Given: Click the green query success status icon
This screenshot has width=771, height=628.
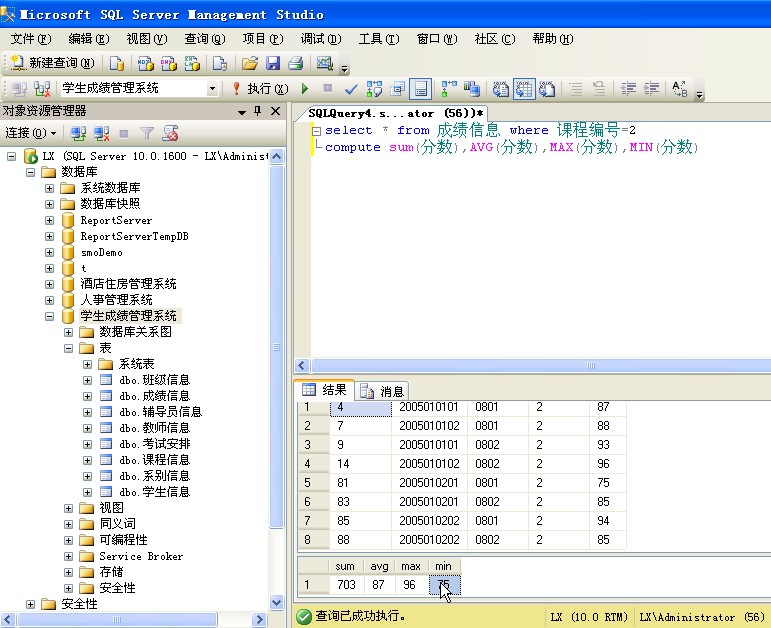Looking at the screenshot, I should point(304,616).
